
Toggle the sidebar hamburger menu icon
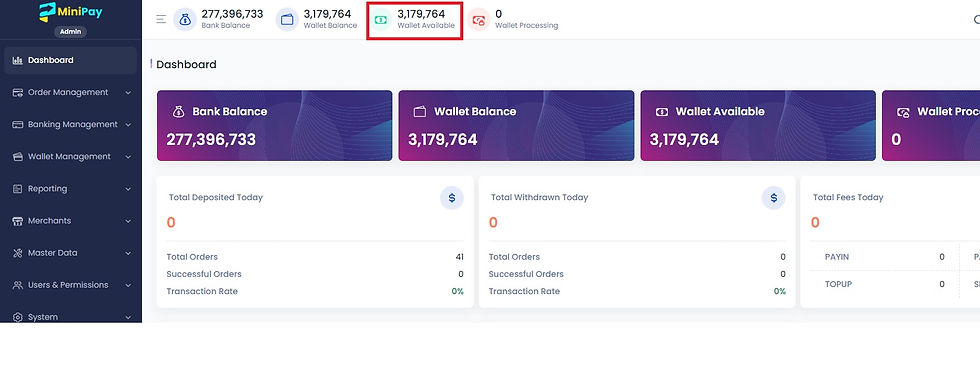coord(161,19)
